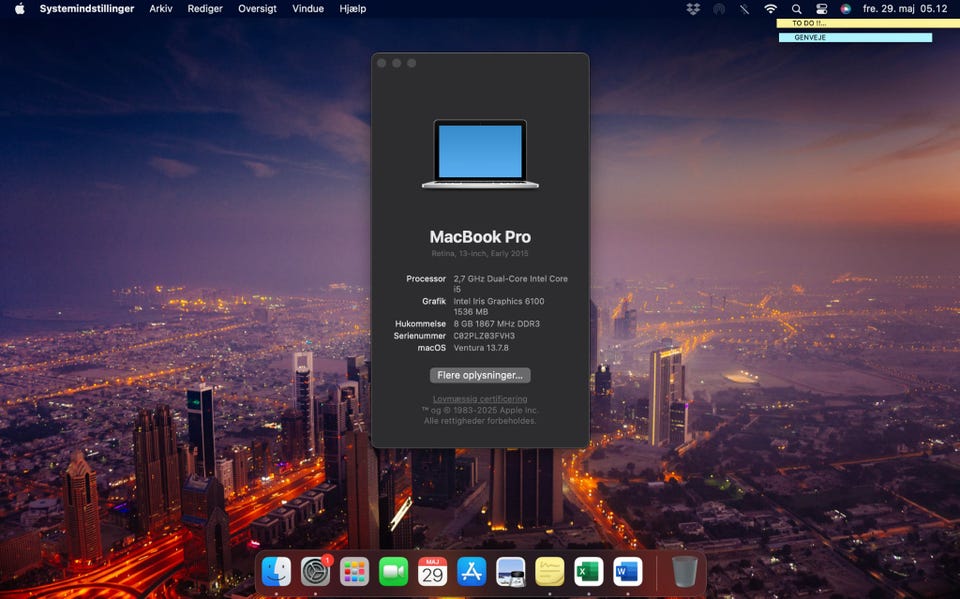Open the Hjælp menu

[353, 9]
